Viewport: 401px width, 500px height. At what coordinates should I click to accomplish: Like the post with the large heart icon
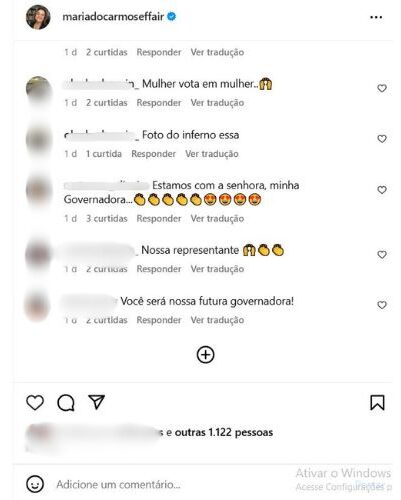pos(35,403)
